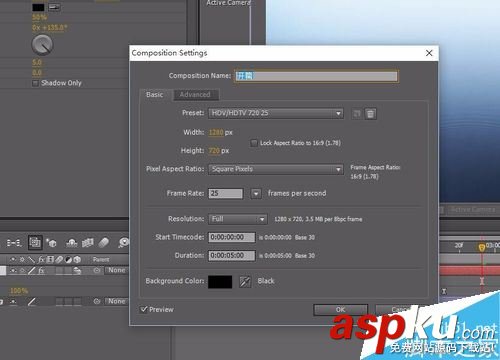Enable Draft 3D icon in timeline toolbar
The width and height of the screenshot is (500, 360).
tap(52, 243)
